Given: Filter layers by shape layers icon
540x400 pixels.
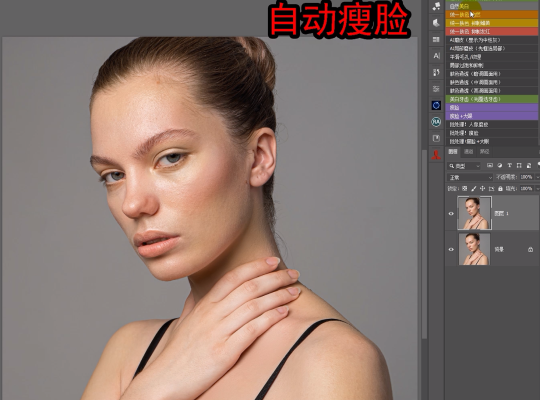Looking at the screenshot, I should point(519,166).
